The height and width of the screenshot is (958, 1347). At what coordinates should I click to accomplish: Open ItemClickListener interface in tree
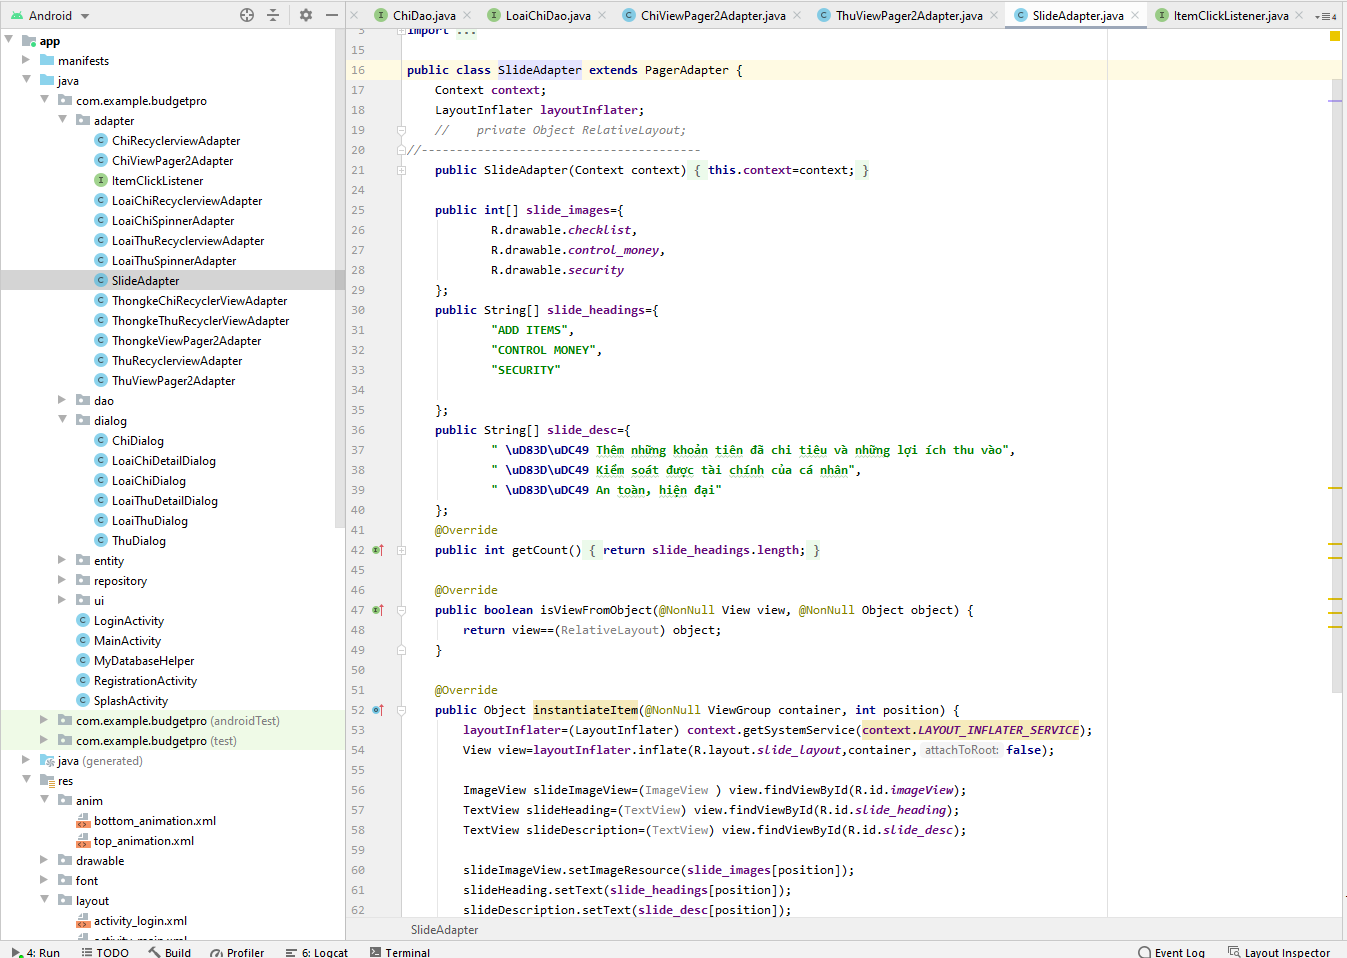tap(157, 181)
